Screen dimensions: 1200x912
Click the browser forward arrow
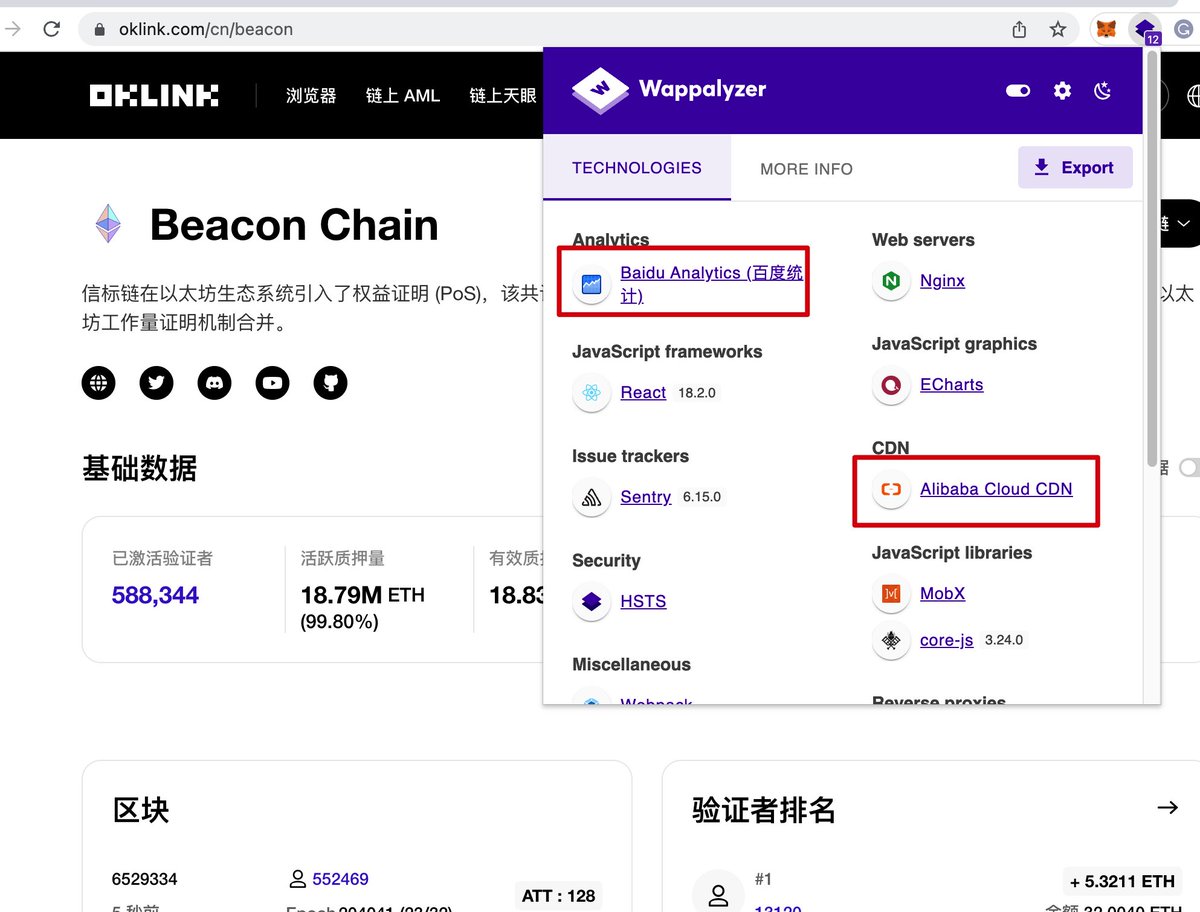point(13,29)
